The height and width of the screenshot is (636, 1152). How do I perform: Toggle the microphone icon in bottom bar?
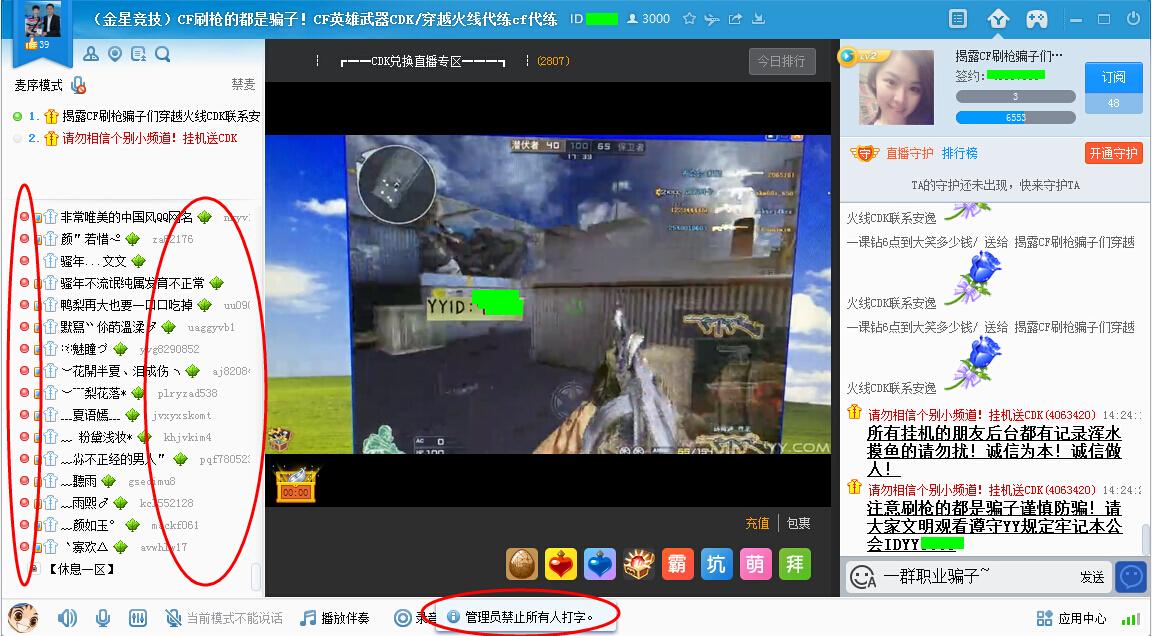coord(103,618)
